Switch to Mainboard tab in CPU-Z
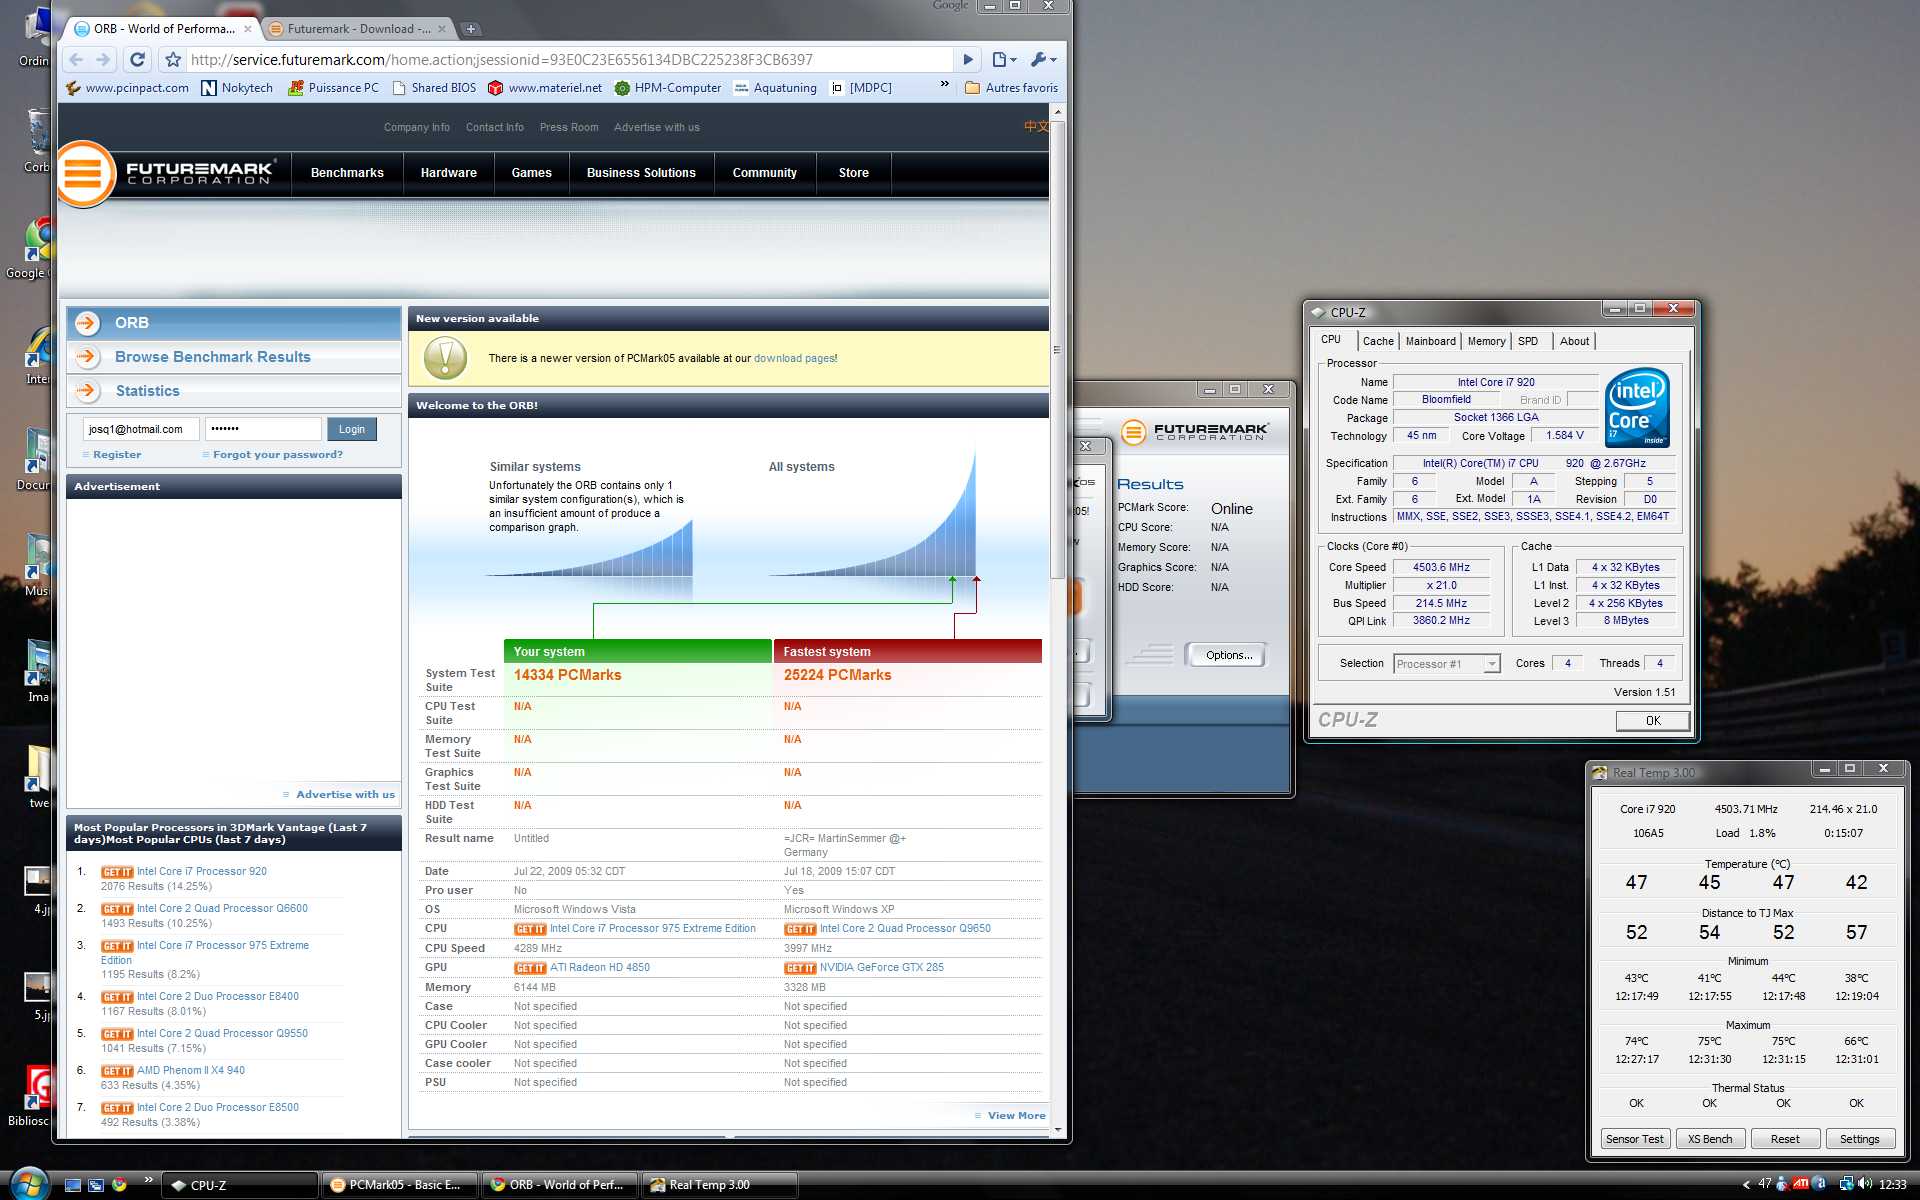Image resolution: width=1920 pixels, height=1200 pixels. click(1430, 342)
